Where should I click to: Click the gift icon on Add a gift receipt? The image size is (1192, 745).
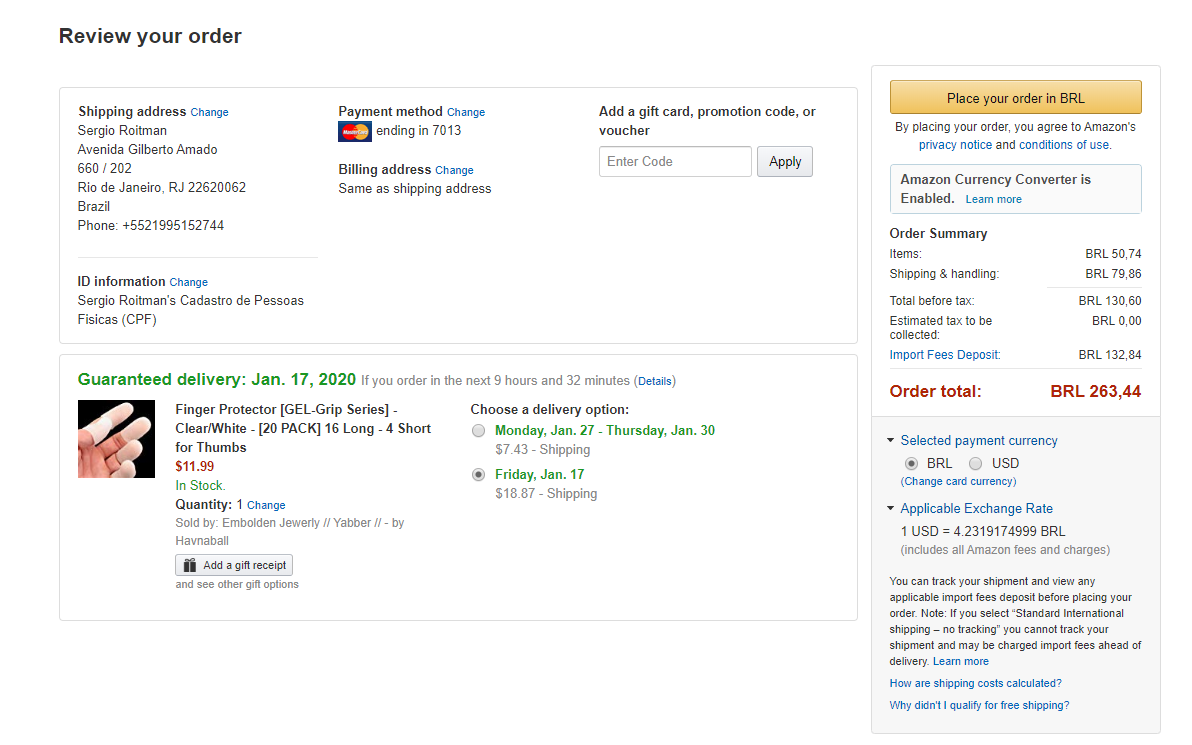(x=189, y=565)
